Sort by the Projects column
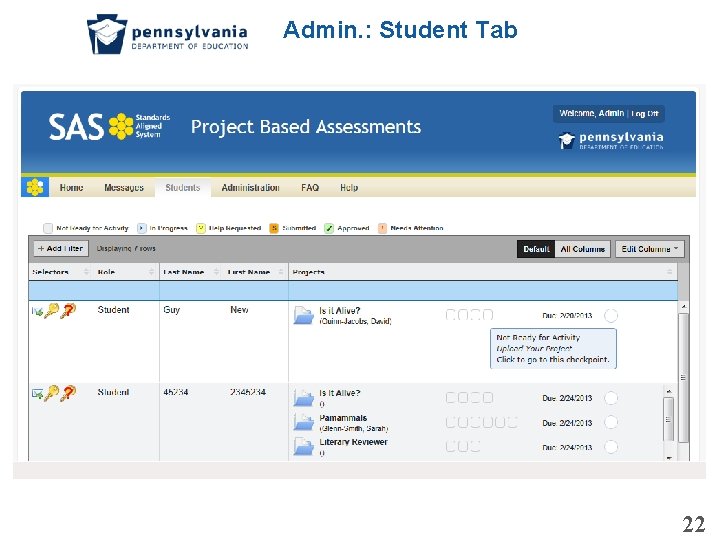720x540 pixels. 482,272
